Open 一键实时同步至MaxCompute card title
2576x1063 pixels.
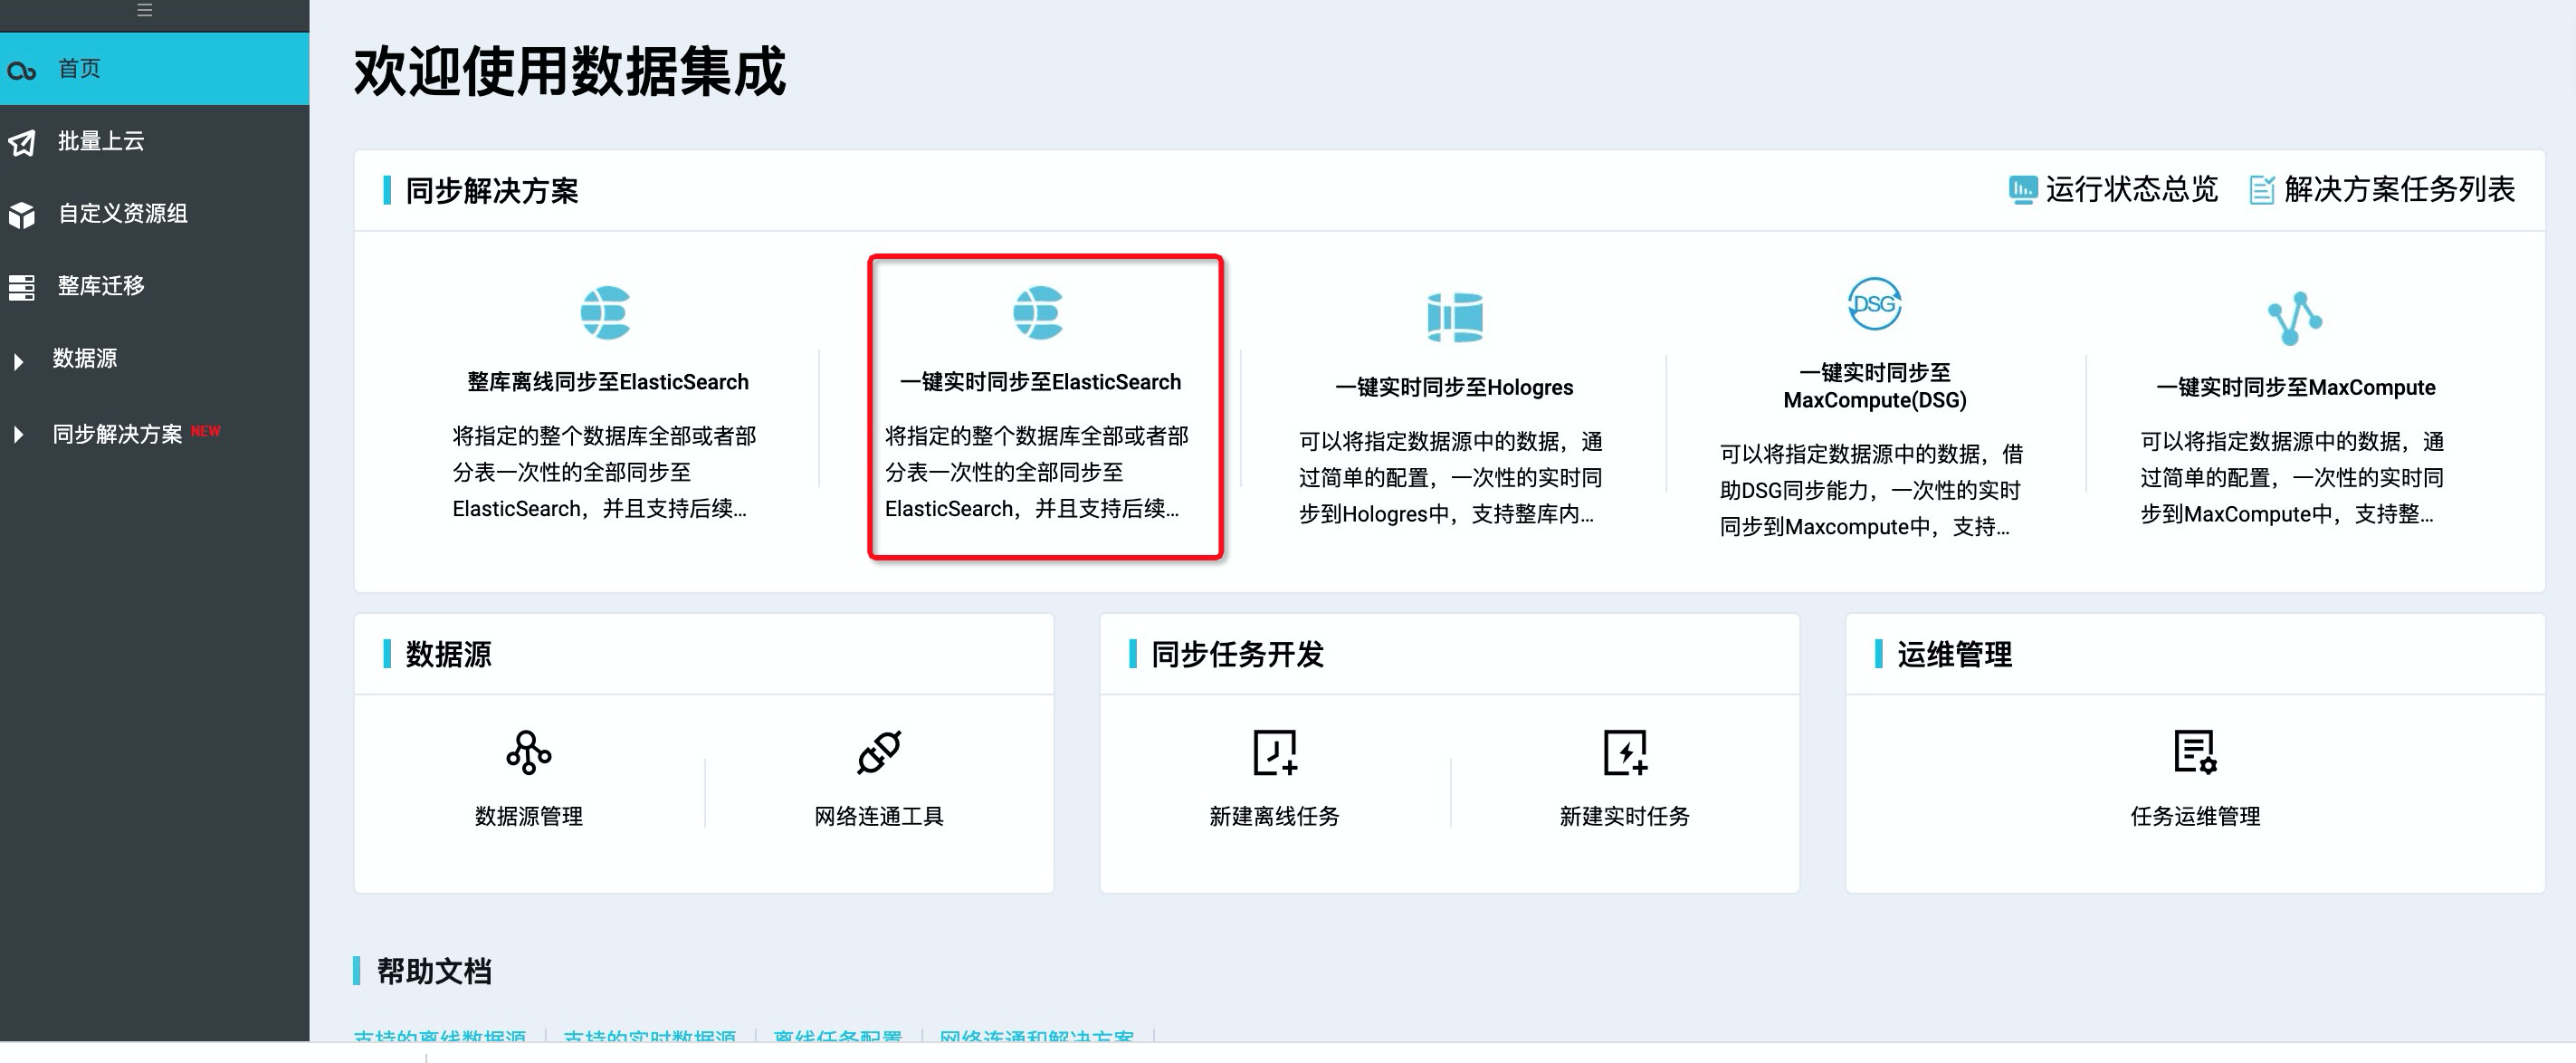2295,387
